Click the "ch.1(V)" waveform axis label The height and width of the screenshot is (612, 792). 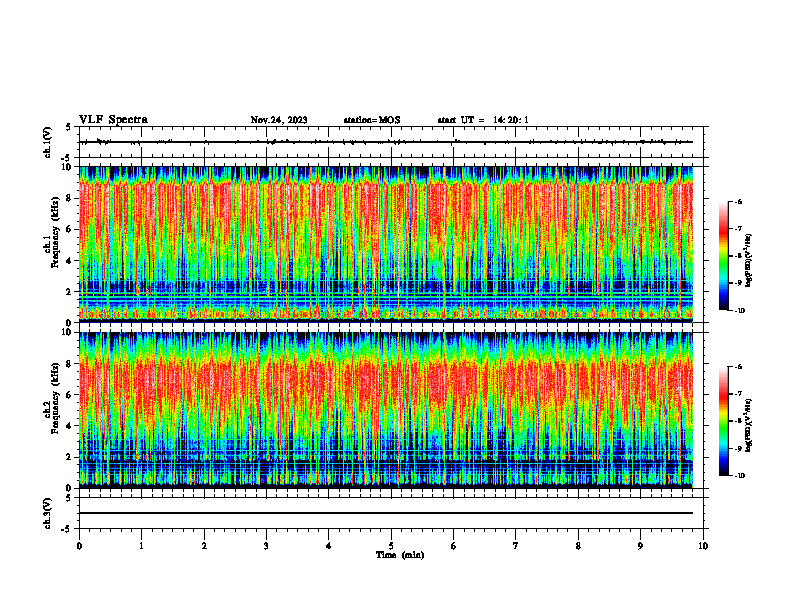point(48,142)
